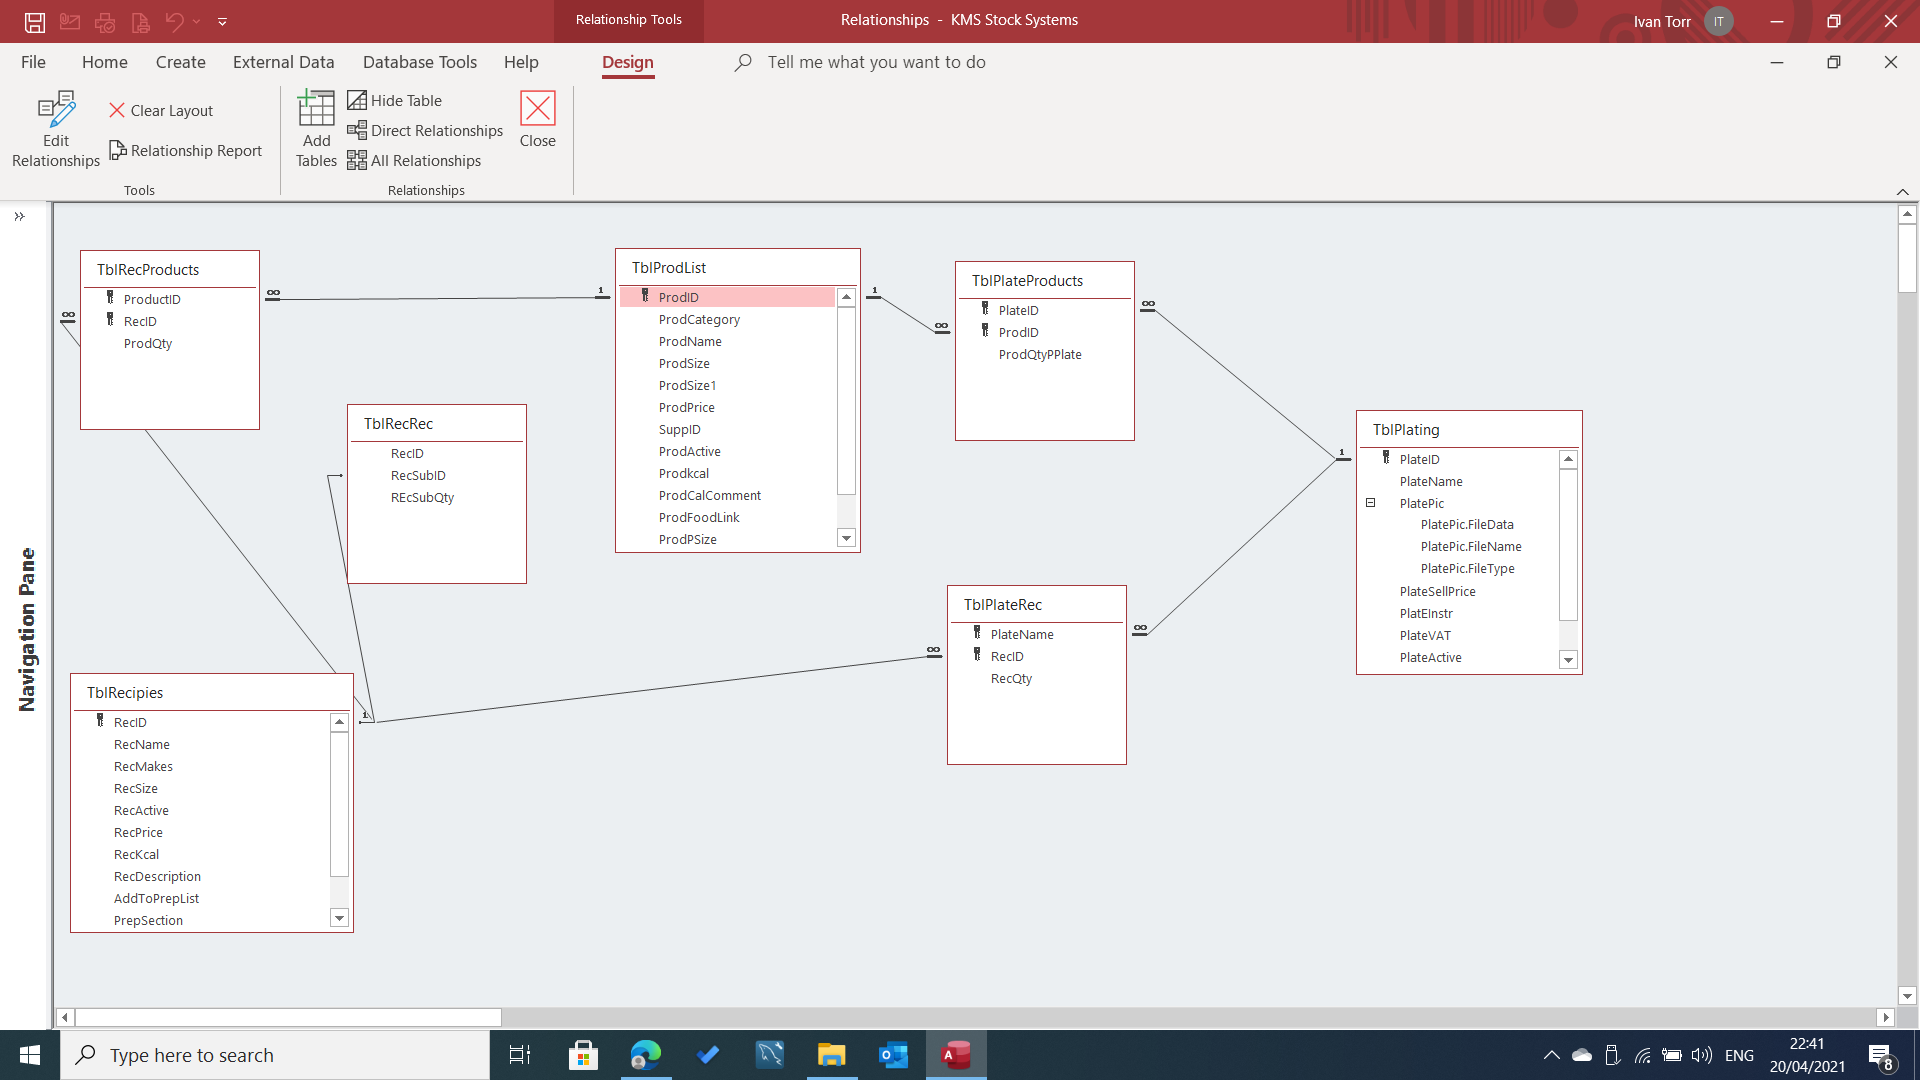Switch to Home tab
This screenshot has width=1920, height=1080.
pos(105,62)
